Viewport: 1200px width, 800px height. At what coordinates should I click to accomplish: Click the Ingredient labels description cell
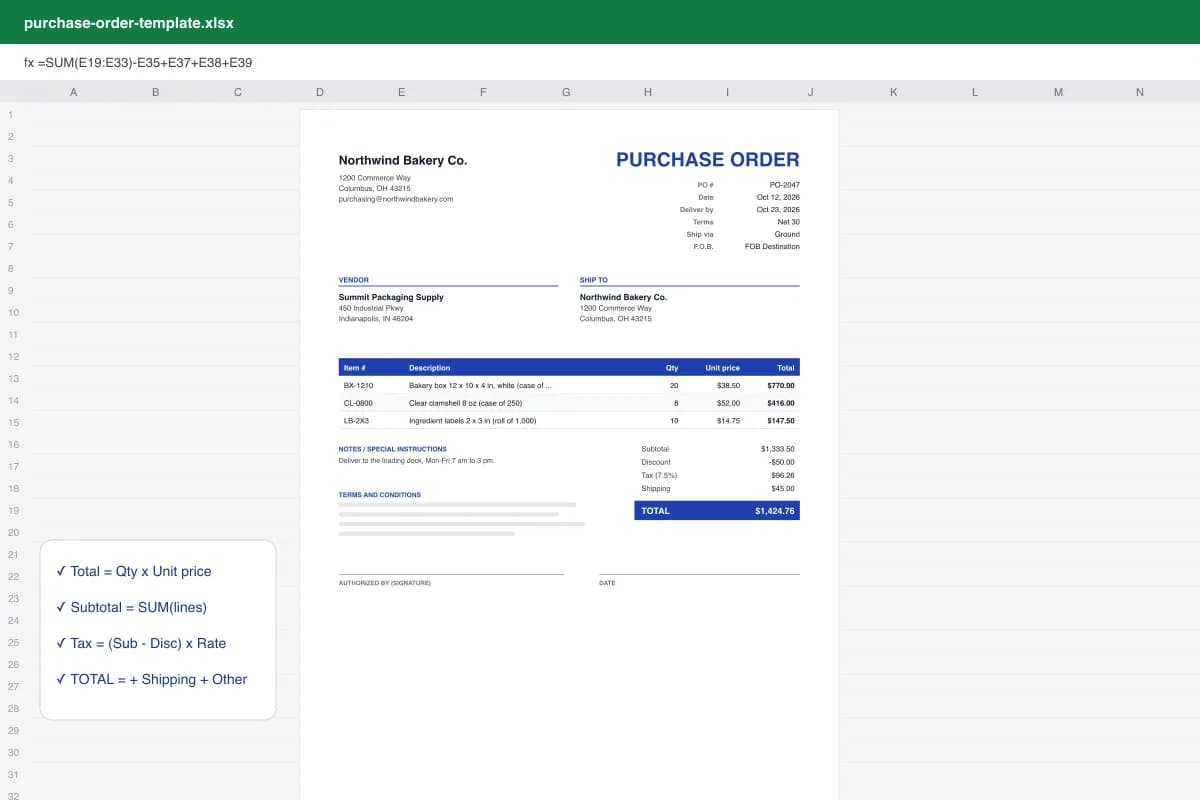pyautogui.click(x=472, y=421)
